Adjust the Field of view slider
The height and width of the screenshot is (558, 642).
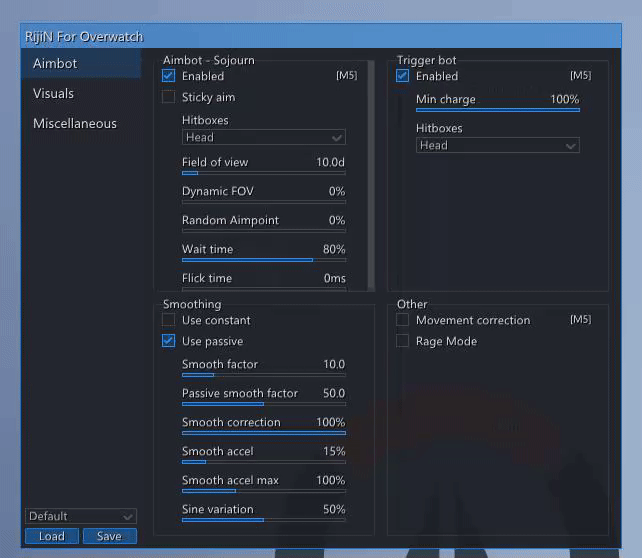(x=264, y=173)
